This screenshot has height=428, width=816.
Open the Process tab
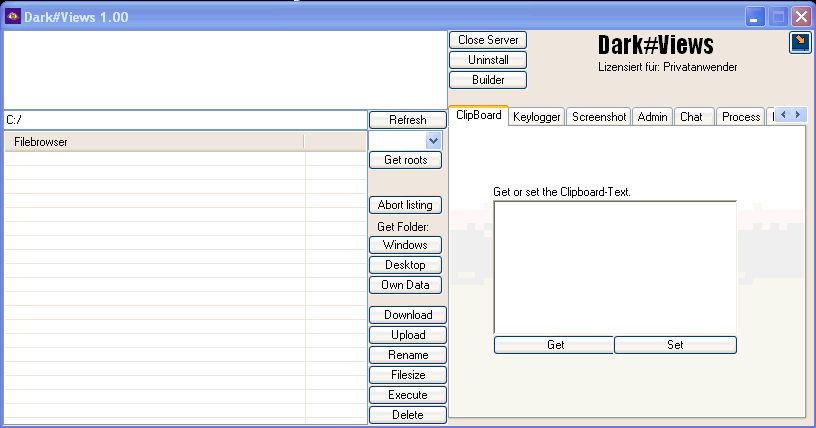pyautogui.click(x=740, y=117)
